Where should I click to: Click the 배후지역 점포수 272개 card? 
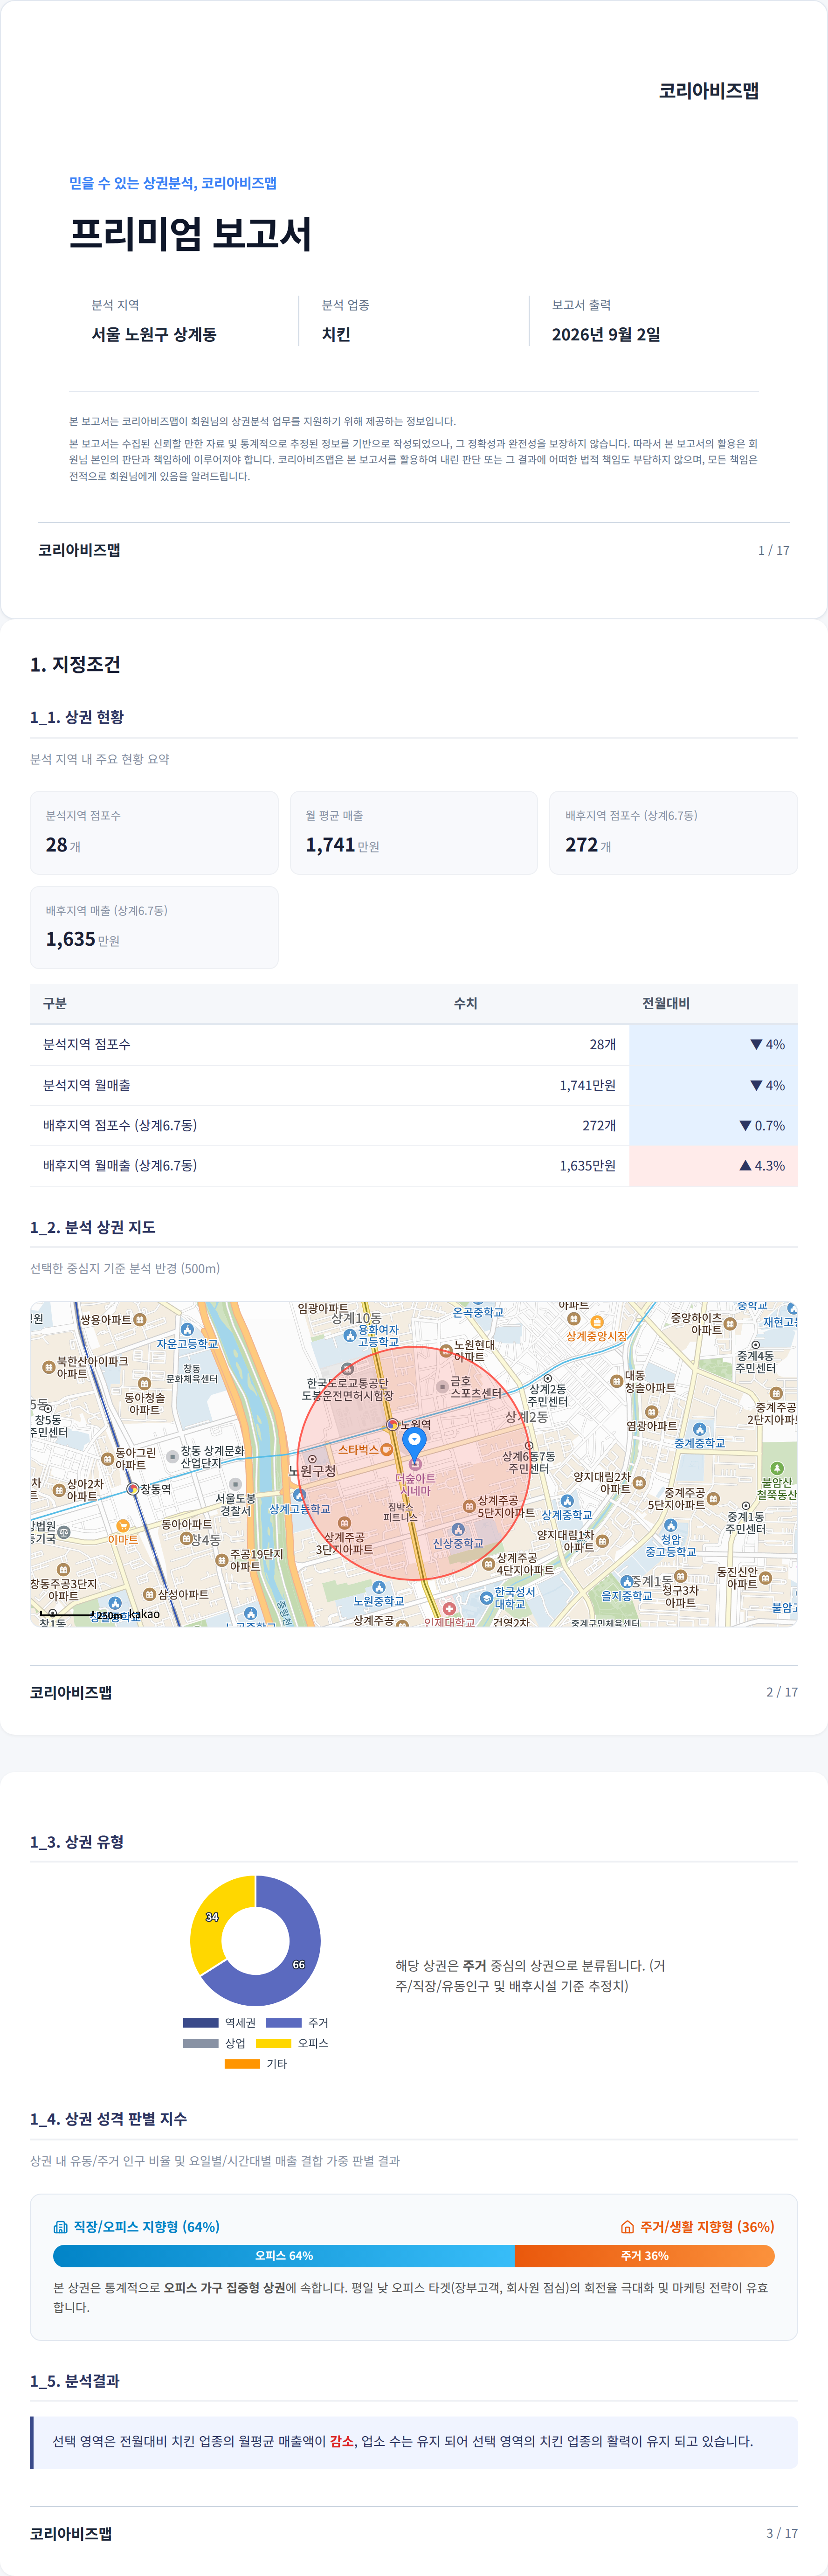pos(673,833)
